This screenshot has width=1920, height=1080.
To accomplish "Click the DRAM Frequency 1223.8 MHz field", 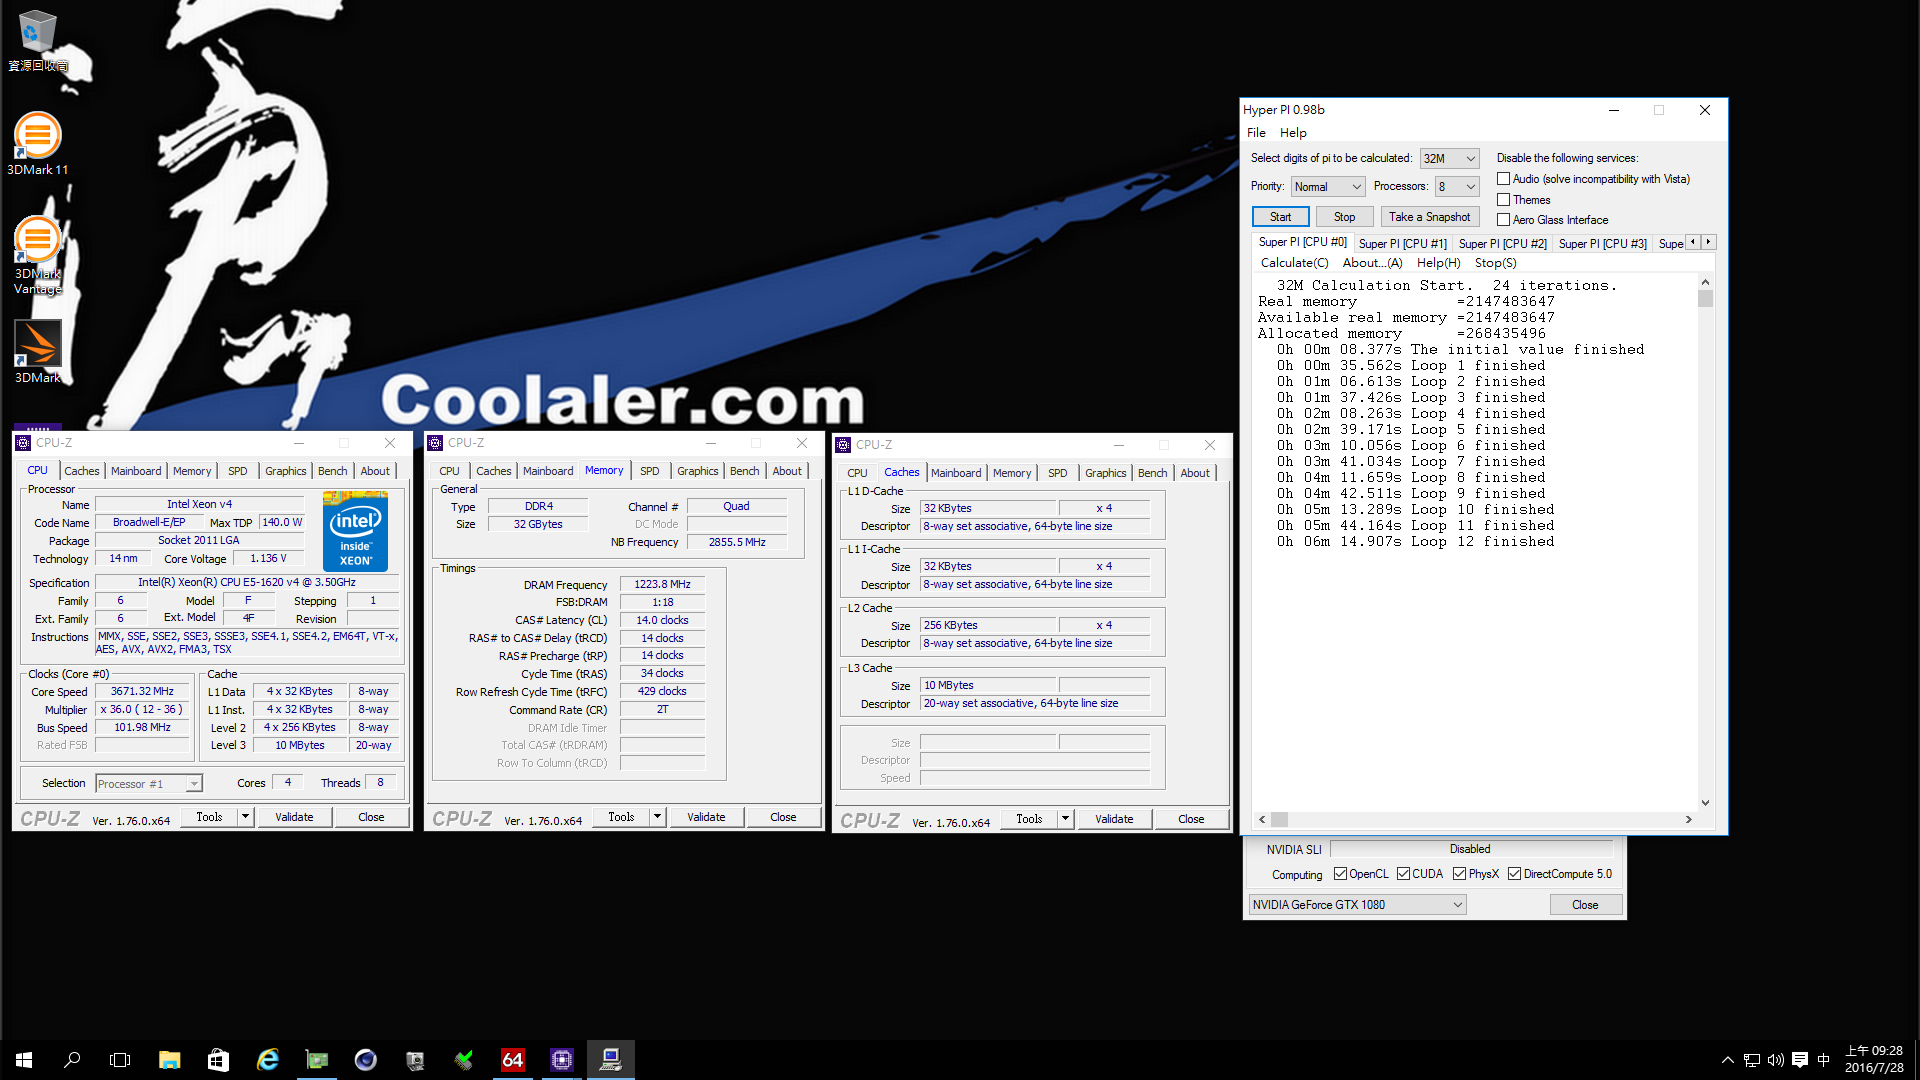I will [x=662, y=584].
